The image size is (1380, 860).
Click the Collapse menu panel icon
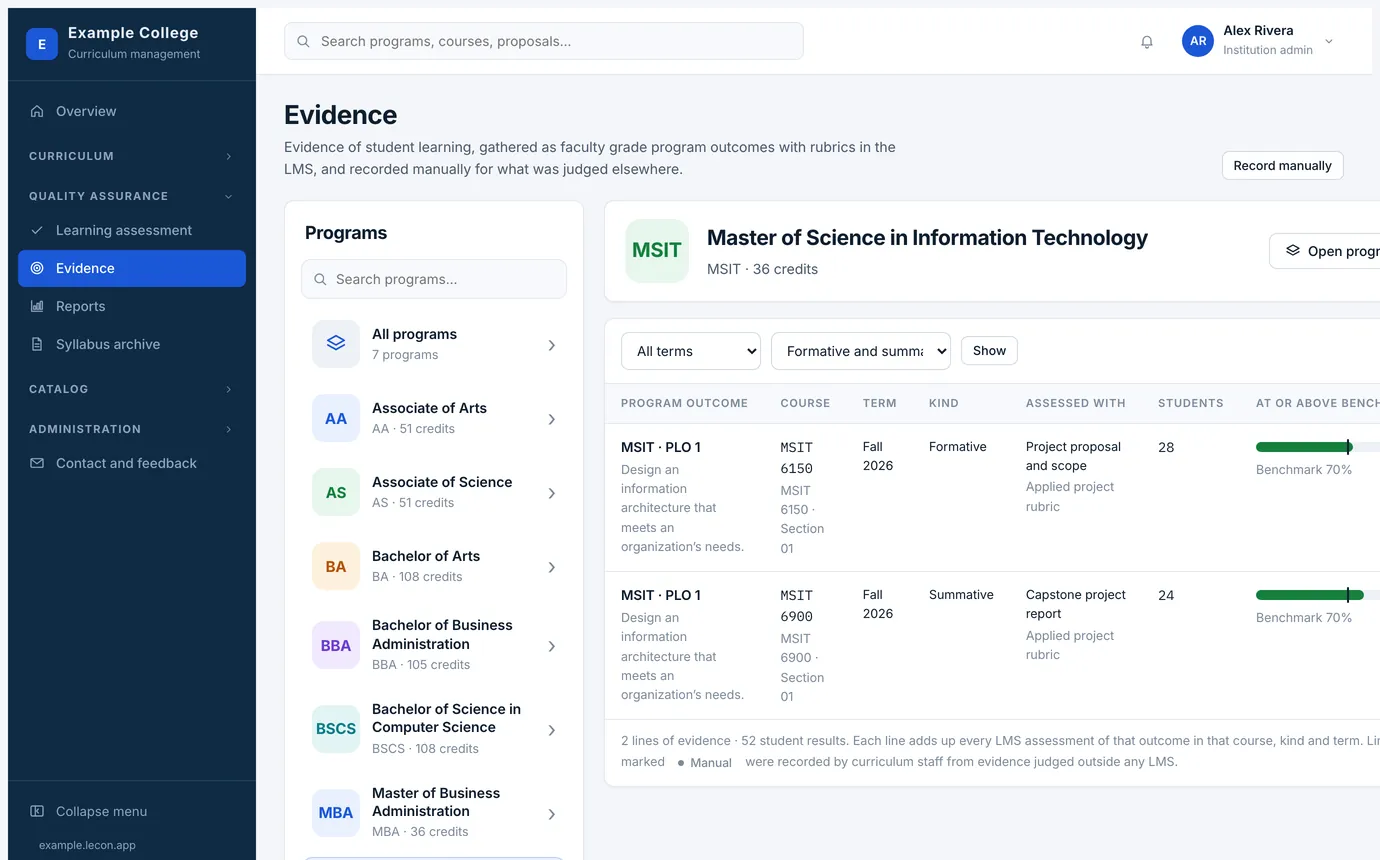coord(37,811)
